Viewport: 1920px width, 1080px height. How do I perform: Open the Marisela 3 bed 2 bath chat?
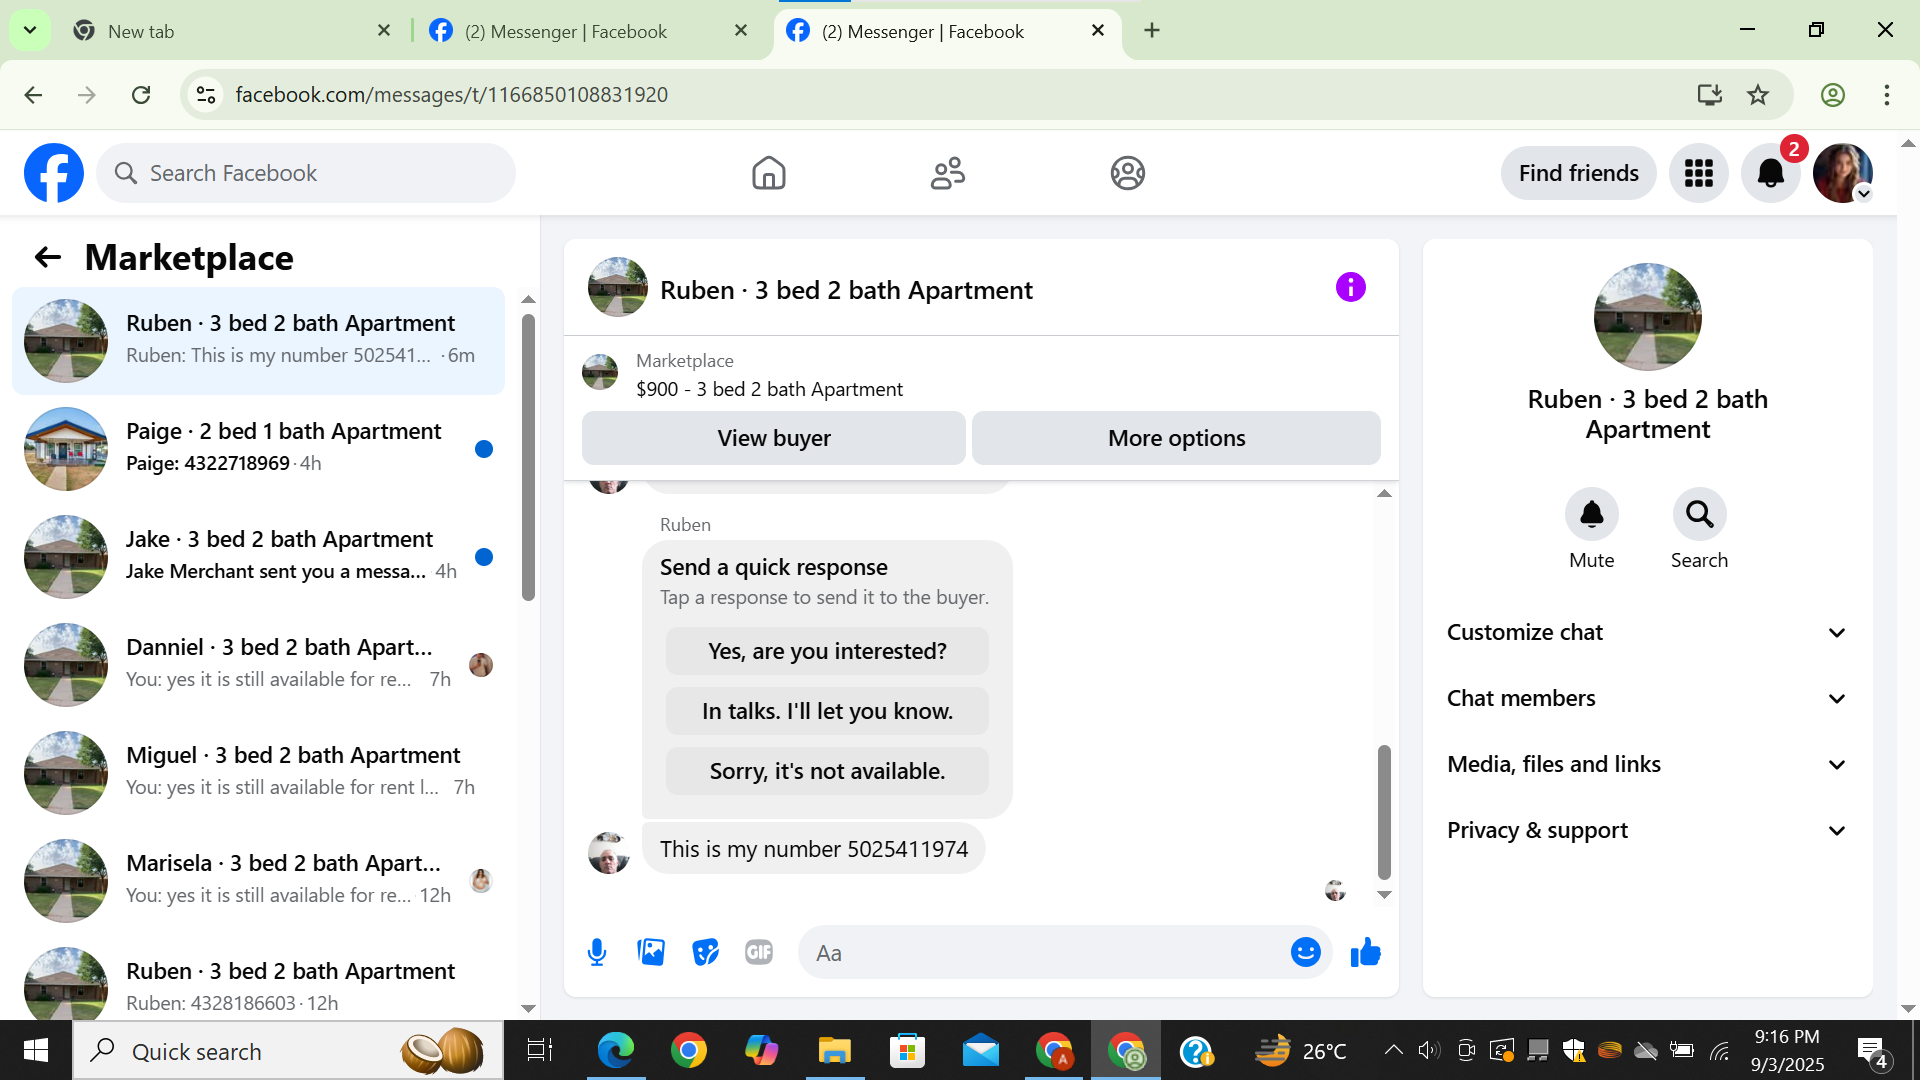(x=258, y=881)
